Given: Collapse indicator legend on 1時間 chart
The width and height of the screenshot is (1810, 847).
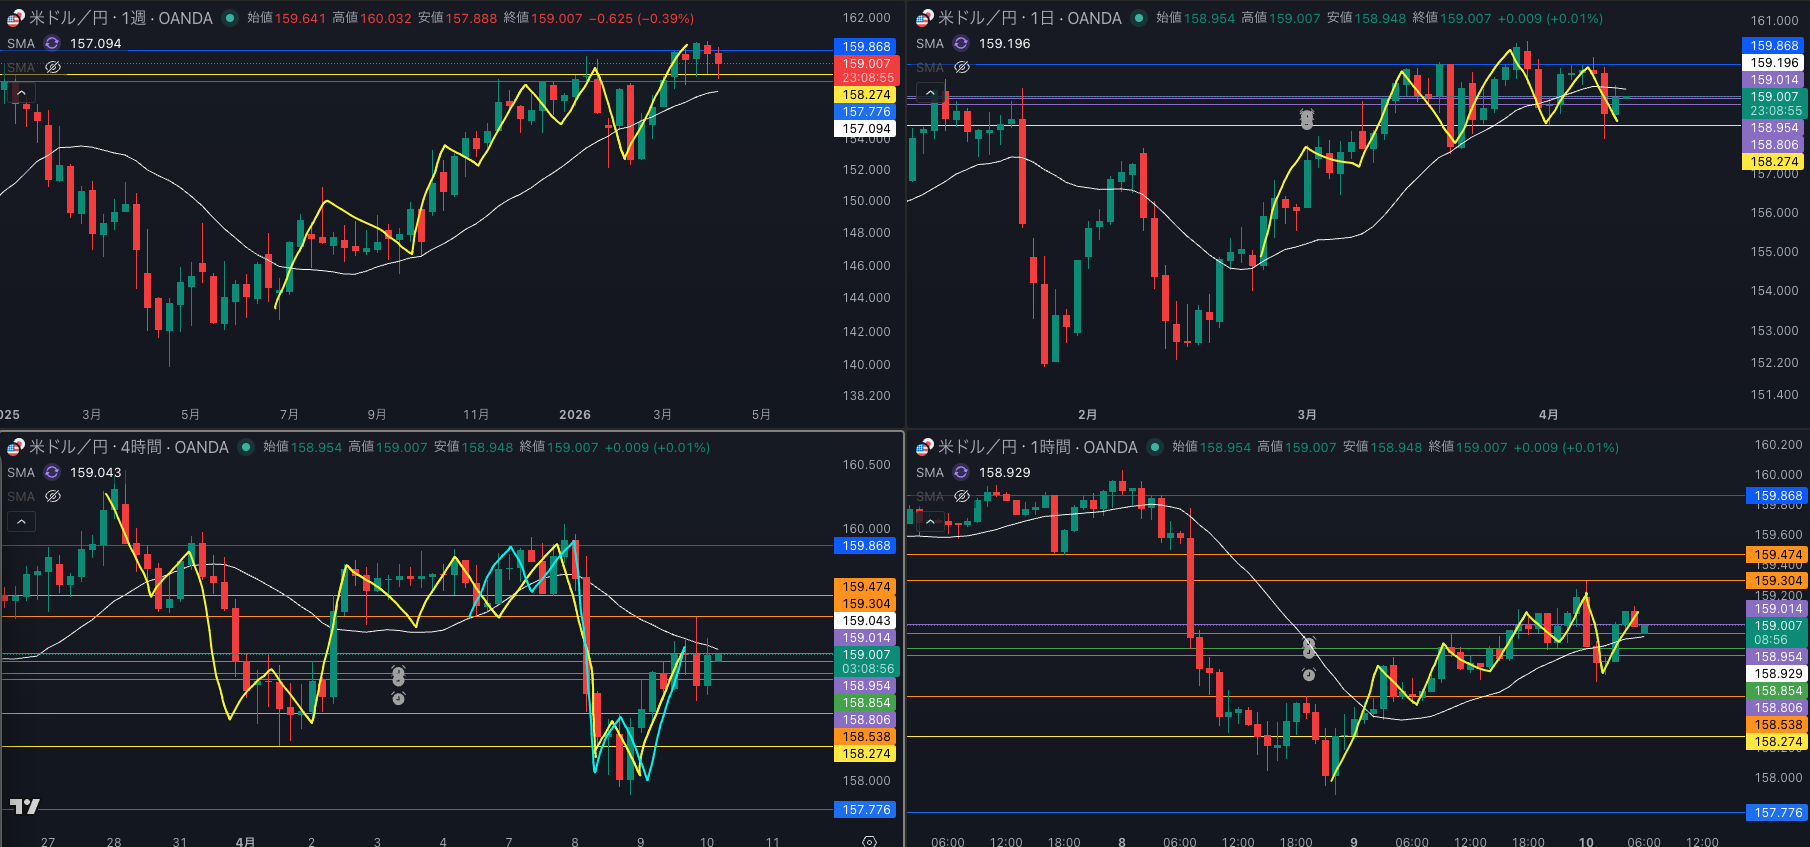Looking at the screenshot, I should [930, 521].
